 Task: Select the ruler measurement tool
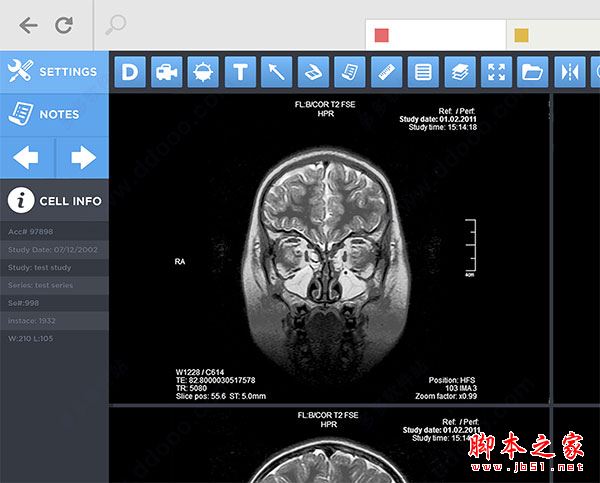(x=386, y=72)
